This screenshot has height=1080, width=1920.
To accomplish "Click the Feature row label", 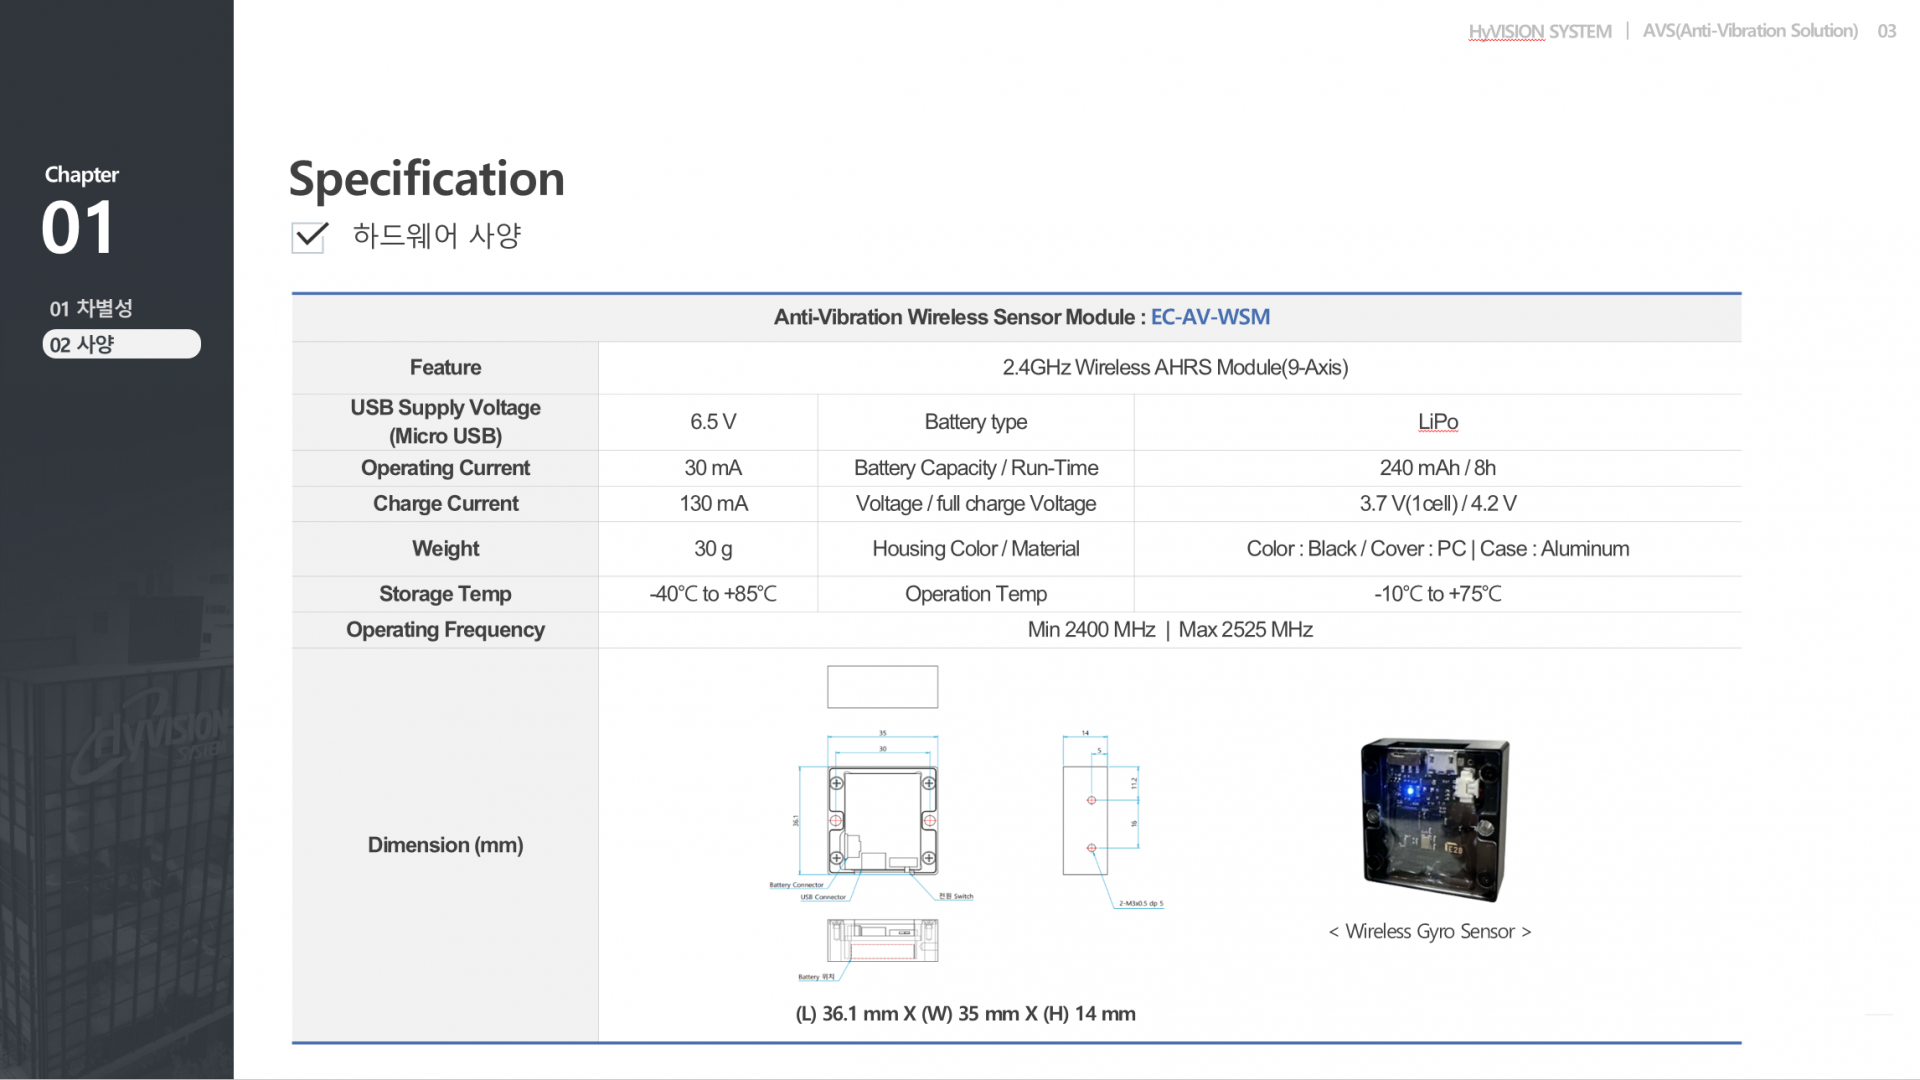I will coord(445,367).
